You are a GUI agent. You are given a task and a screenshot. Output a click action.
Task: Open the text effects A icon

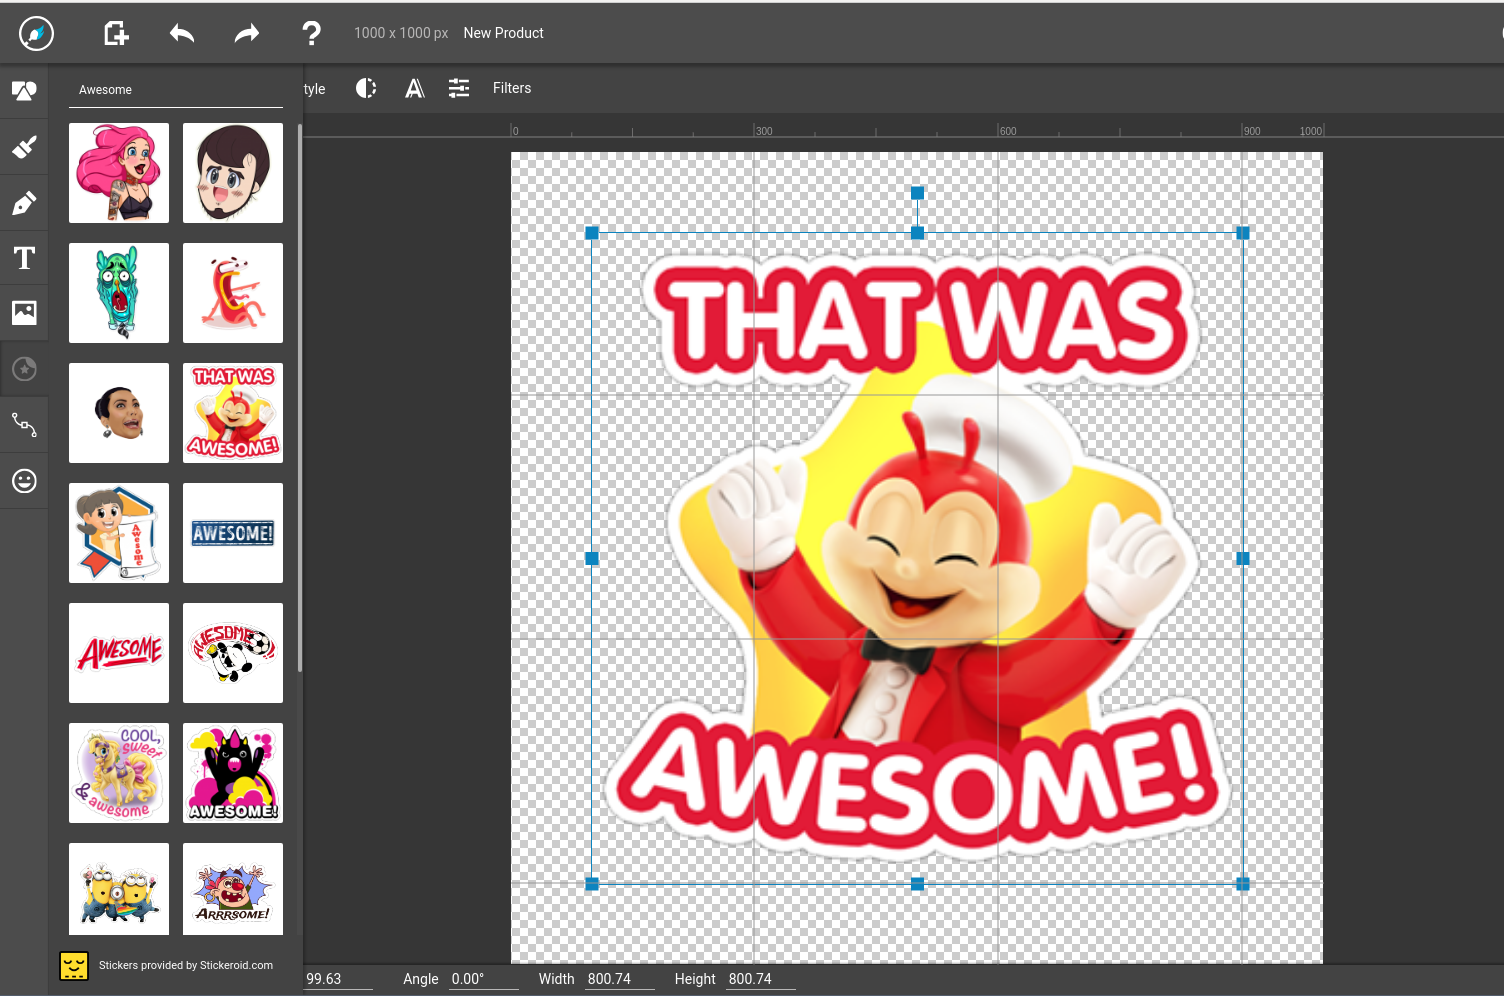(x=414, y=88)
